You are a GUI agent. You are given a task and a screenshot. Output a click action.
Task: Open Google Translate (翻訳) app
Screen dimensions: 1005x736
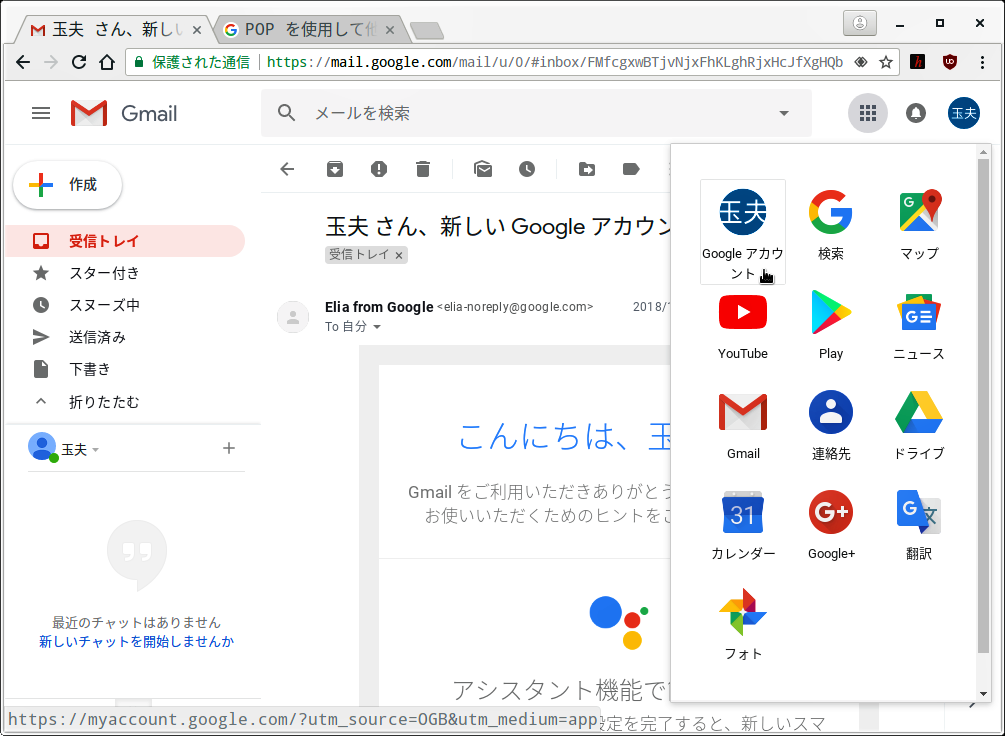[919, 527]
